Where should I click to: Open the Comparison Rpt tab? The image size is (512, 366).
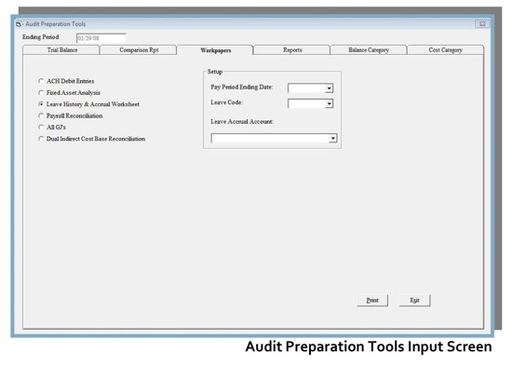click(139, 50)
